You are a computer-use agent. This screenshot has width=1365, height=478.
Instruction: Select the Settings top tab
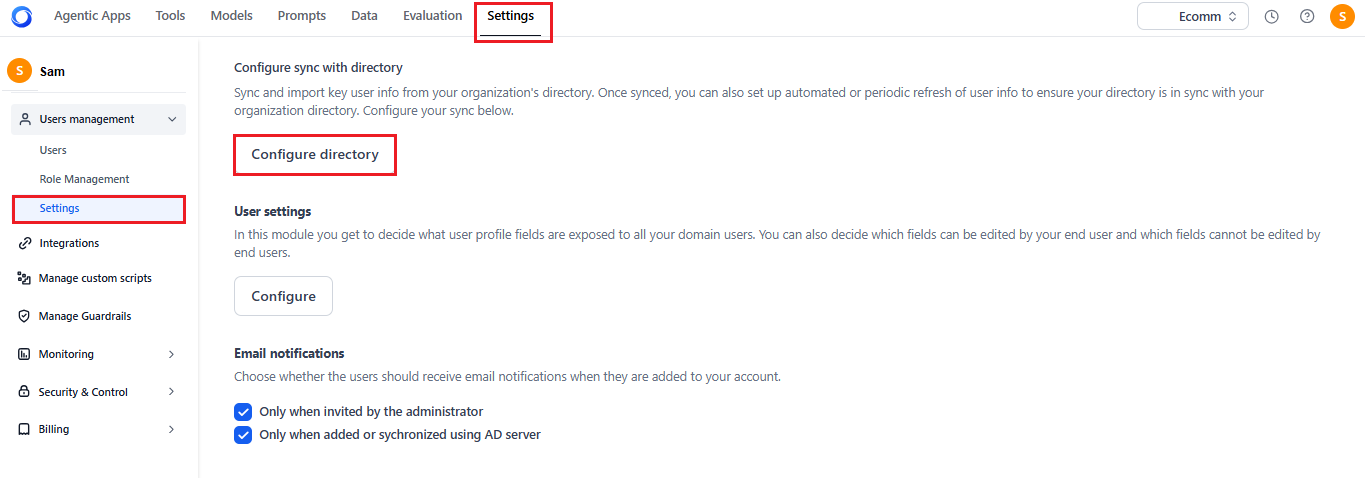pyautogui.click(x=511, y=16)
